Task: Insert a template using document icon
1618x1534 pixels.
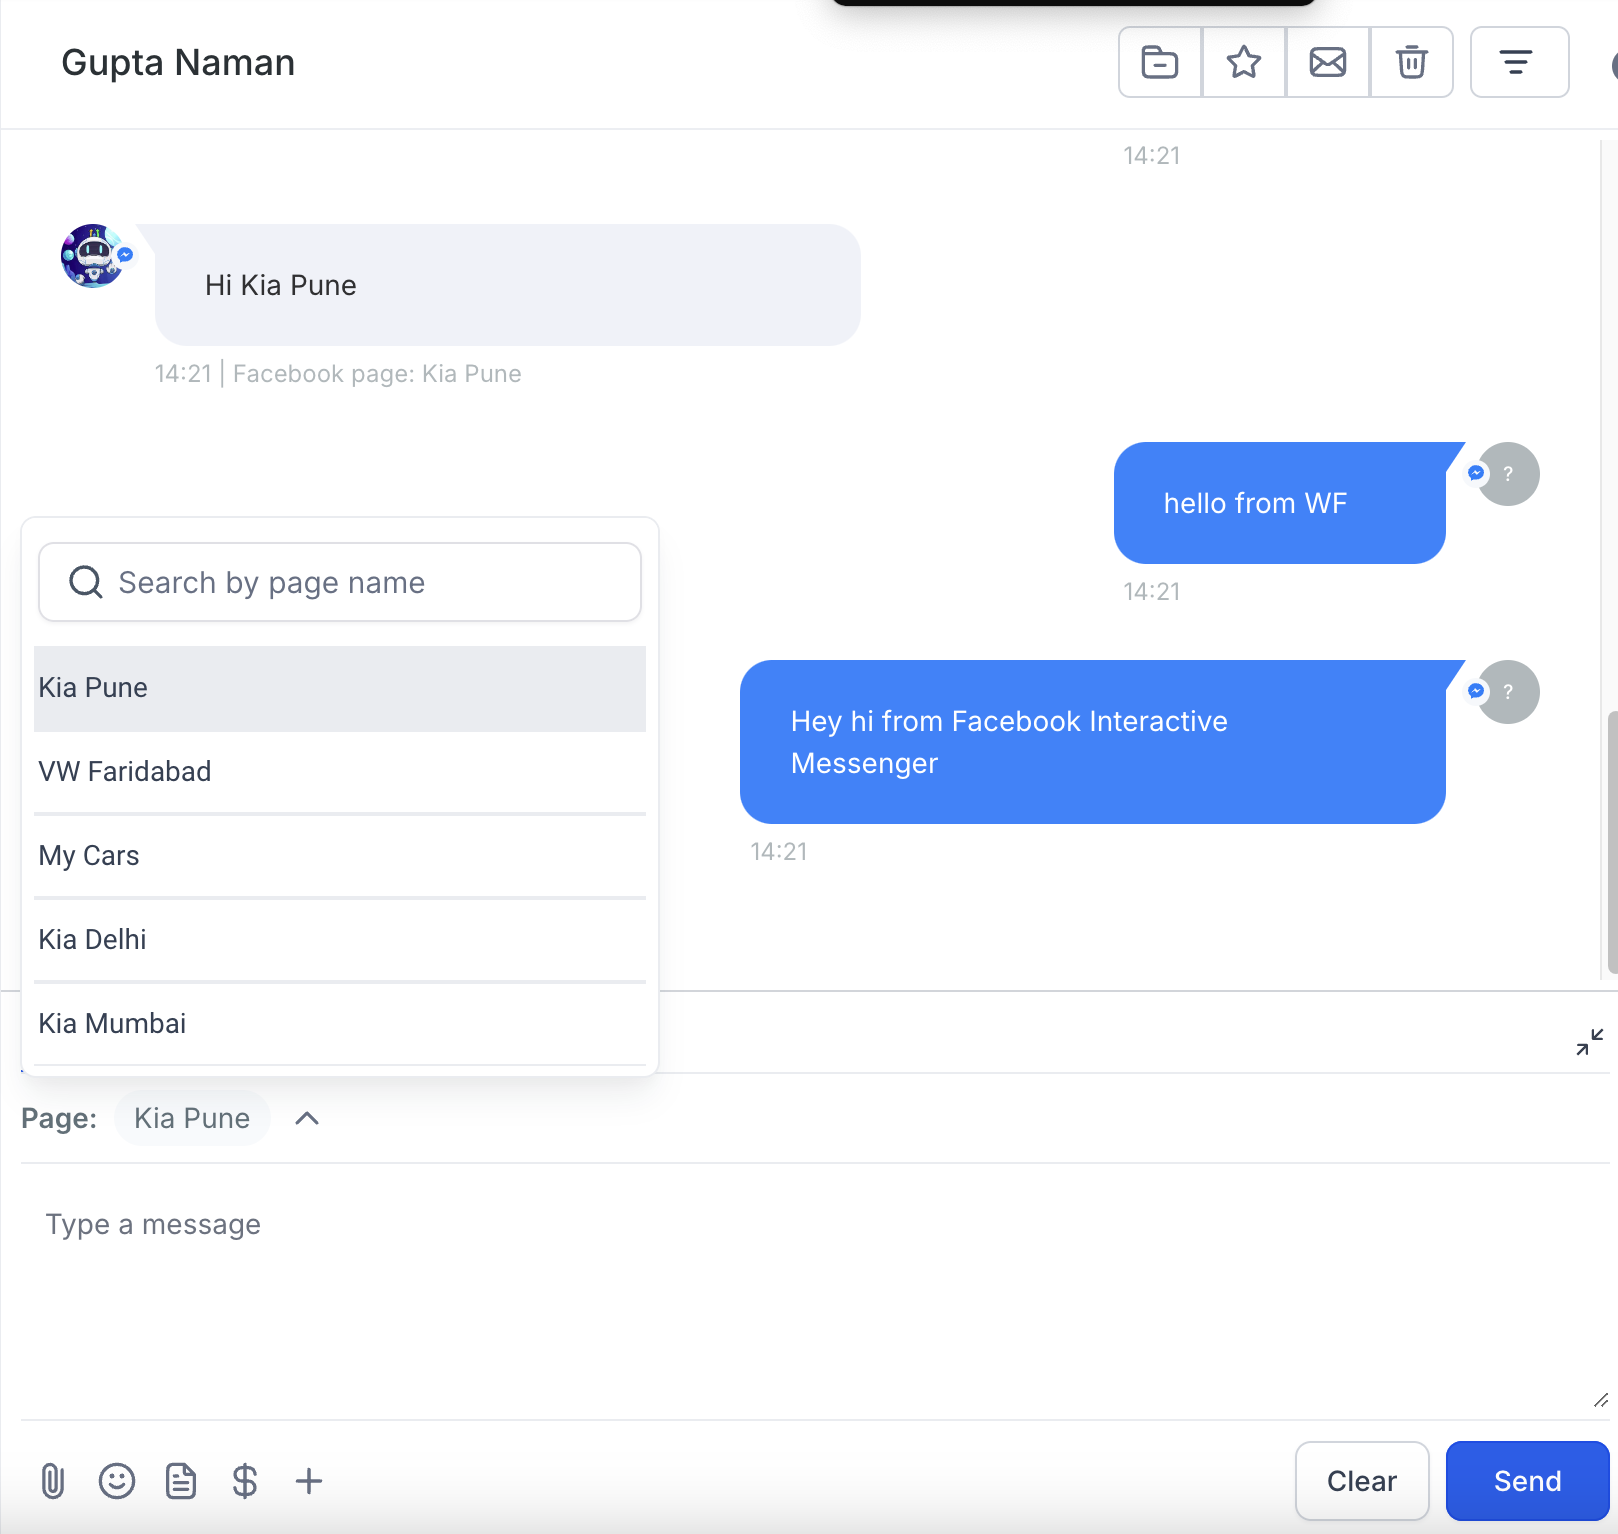Action: (x=181, y=1481)
